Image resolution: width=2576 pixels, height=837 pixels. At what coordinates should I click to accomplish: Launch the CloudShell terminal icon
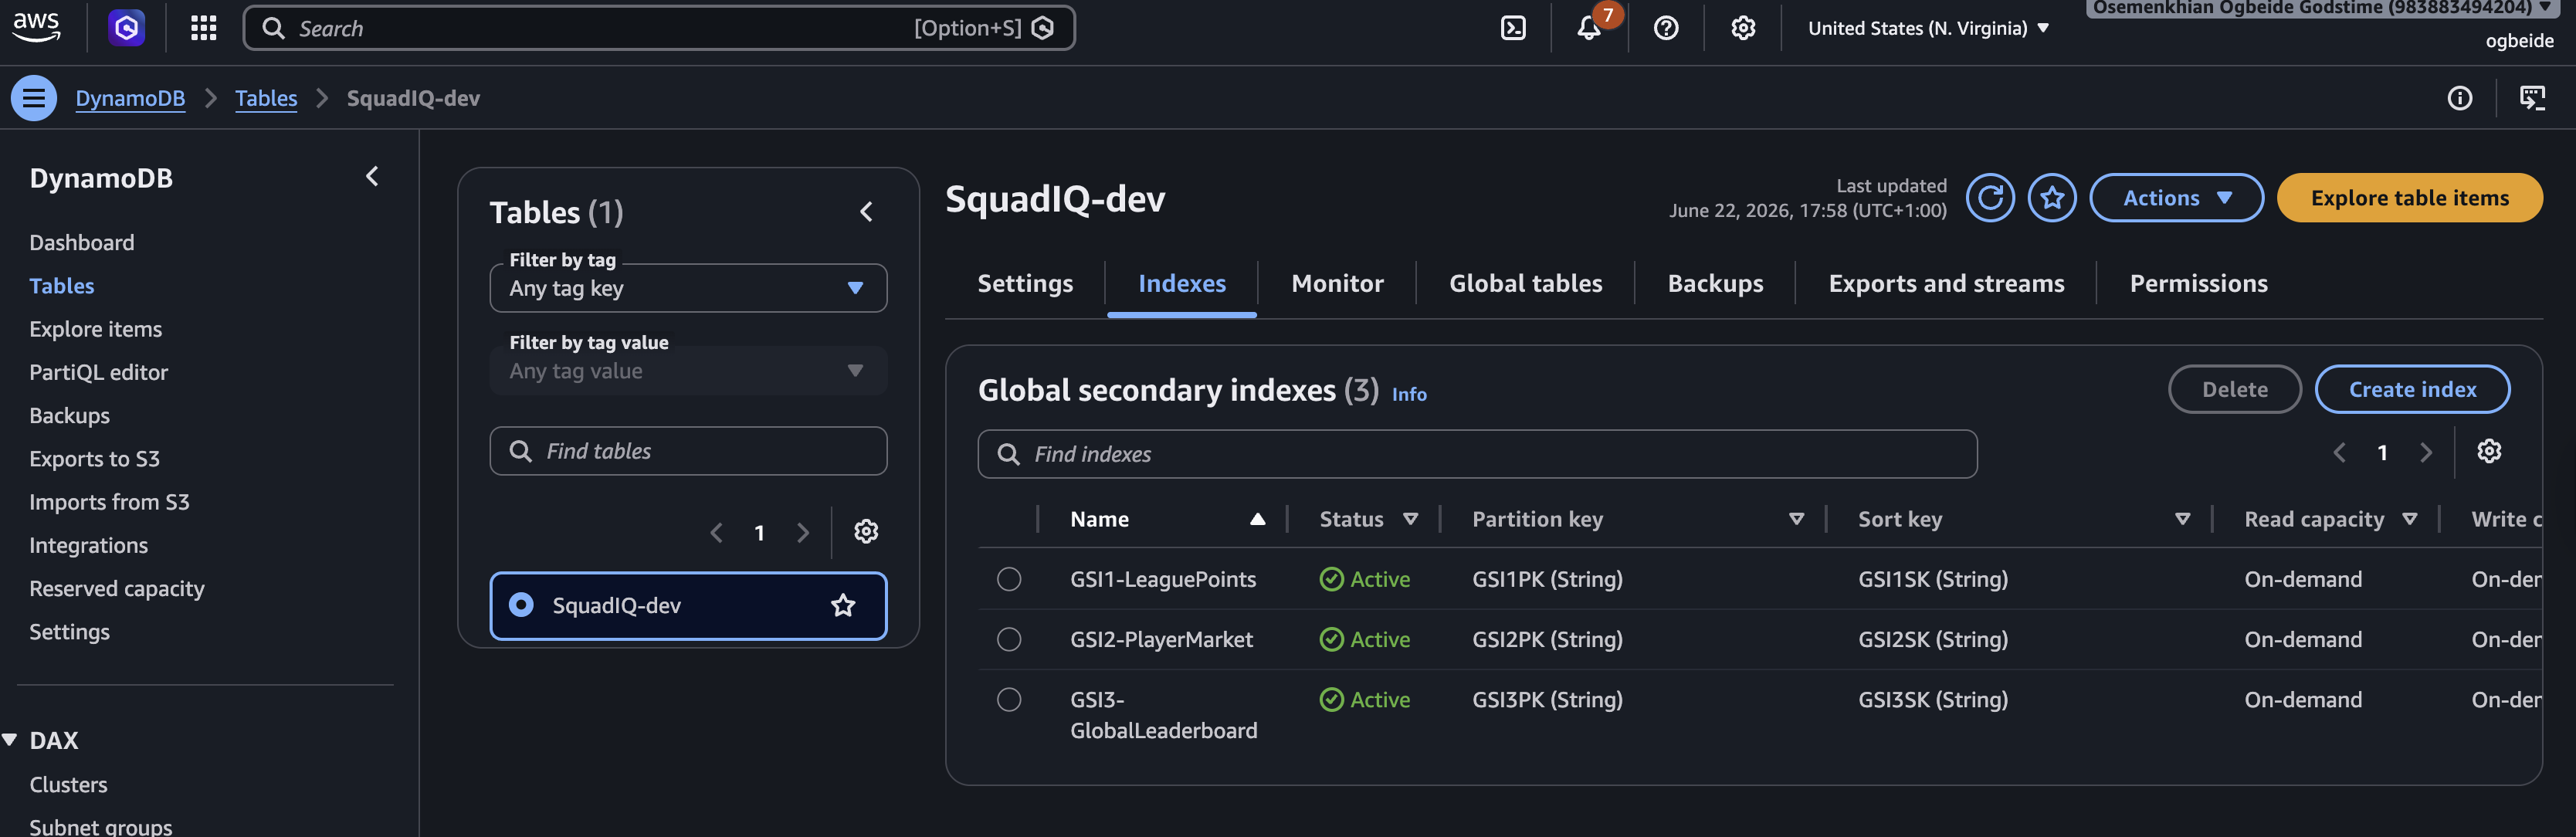click(x=1513, y=28)
